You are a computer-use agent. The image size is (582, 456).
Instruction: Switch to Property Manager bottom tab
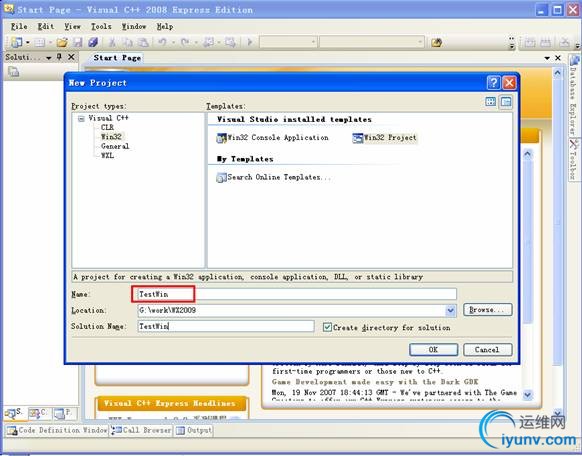tap(65, 413)
